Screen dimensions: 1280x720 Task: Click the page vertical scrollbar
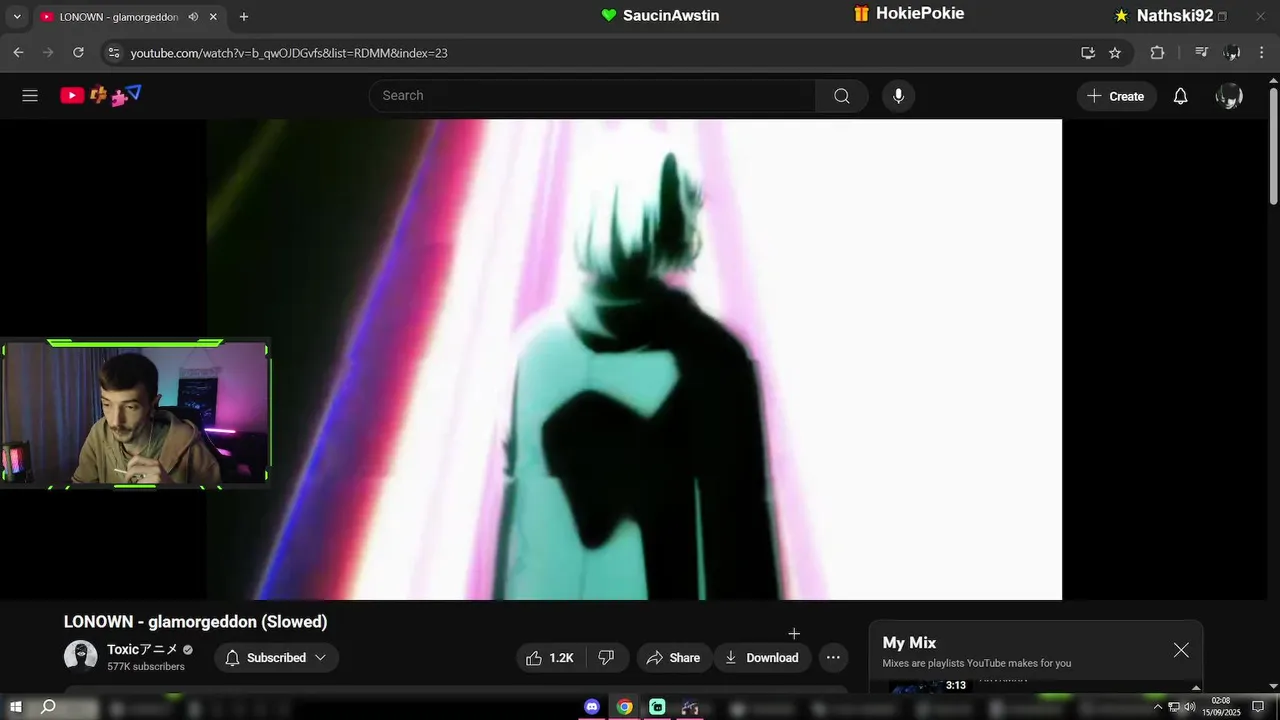point(1273,145)
